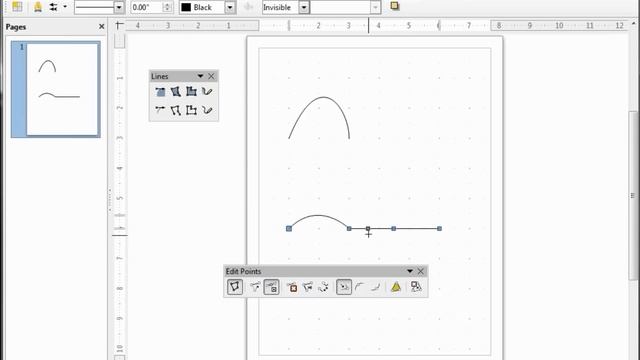640x360 pixels.
Task: Toggle Corner Point in Edit Points toolbar
Action: (x=344, y=287)
